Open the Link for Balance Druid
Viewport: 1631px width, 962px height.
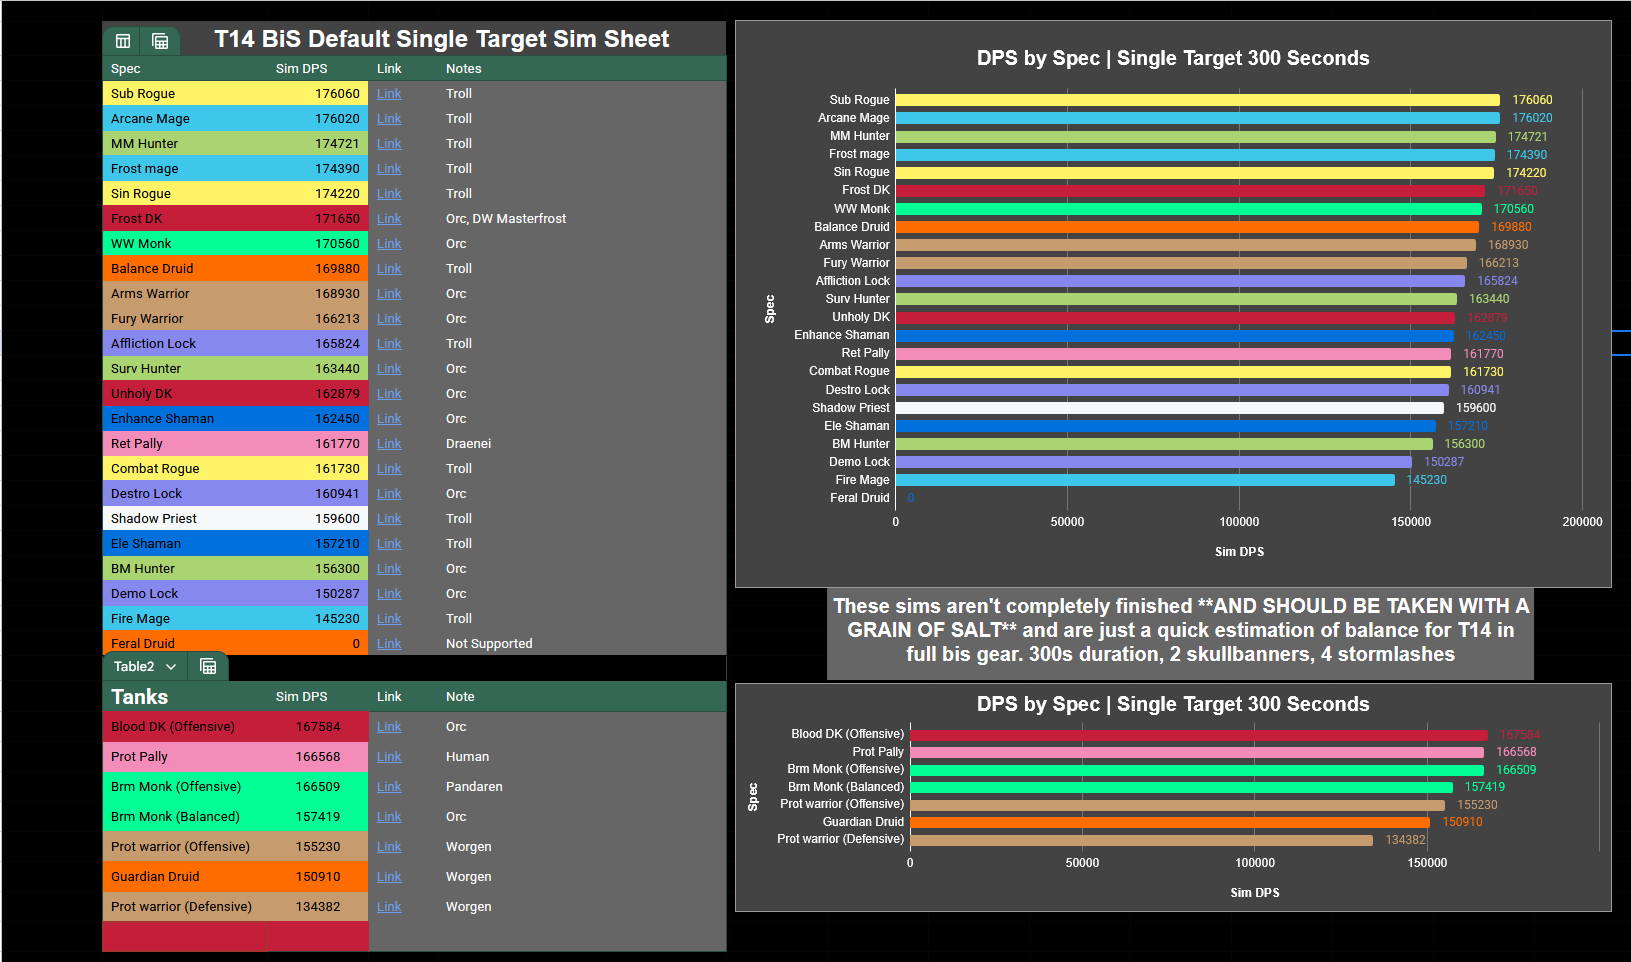coord(389,269)
